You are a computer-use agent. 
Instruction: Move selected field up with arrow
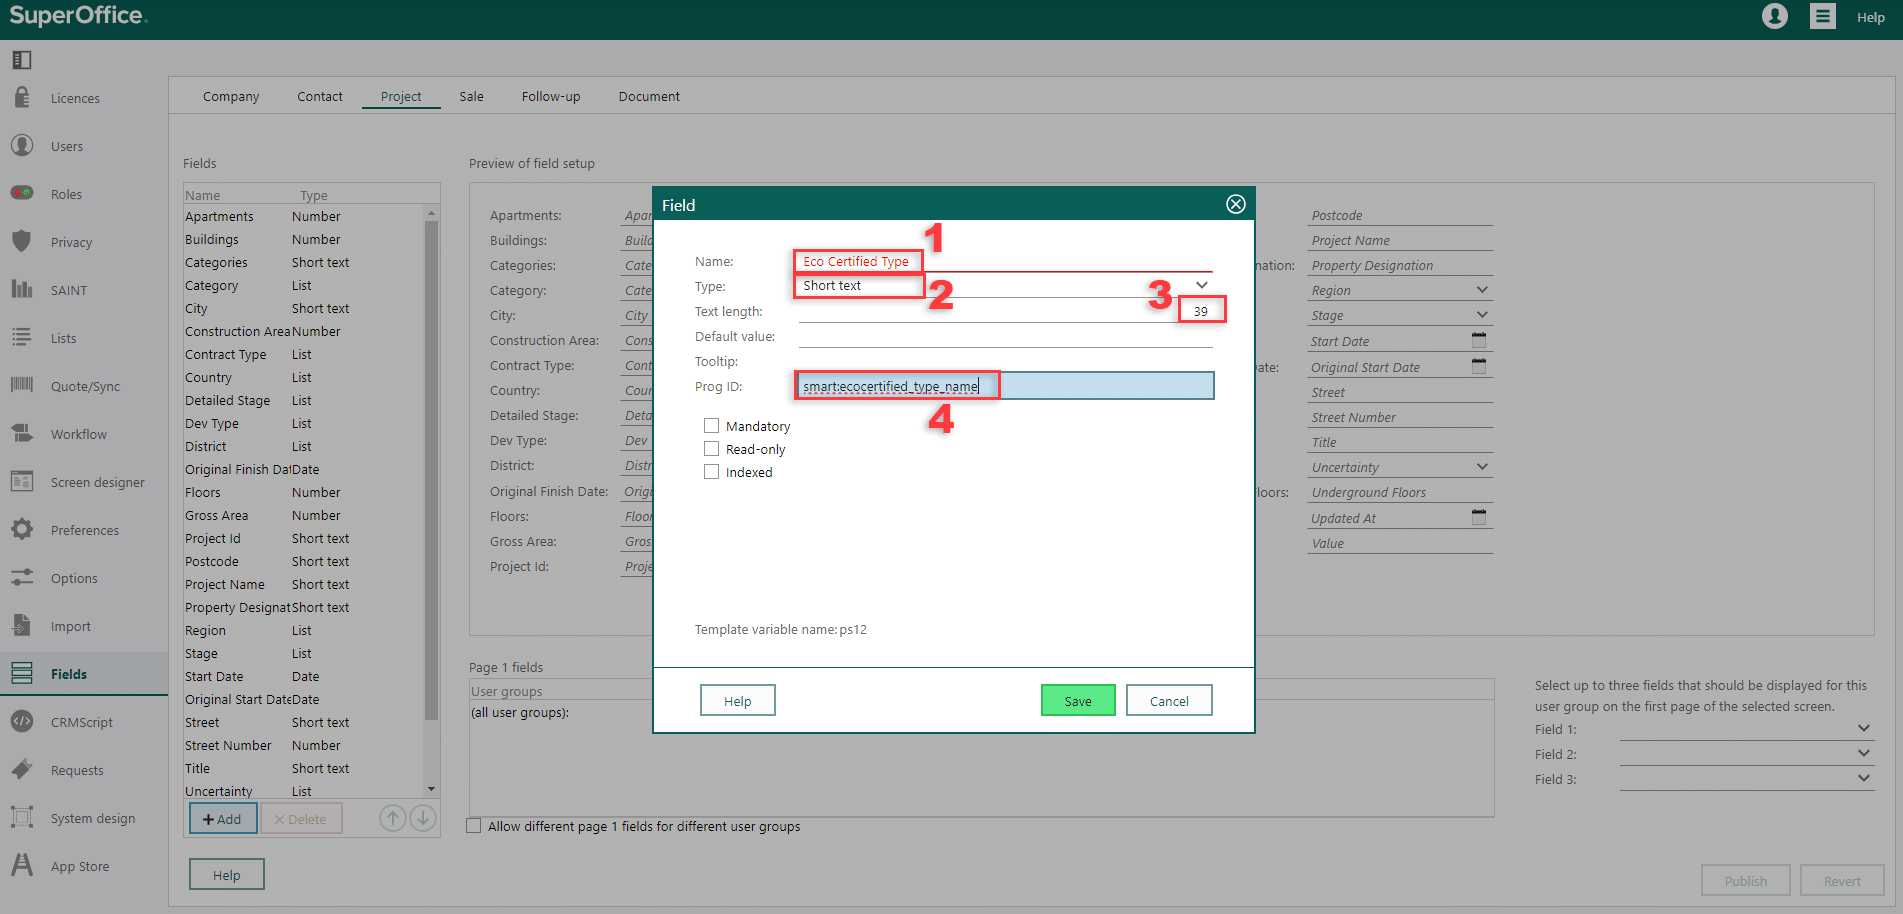tap(393, 818)
